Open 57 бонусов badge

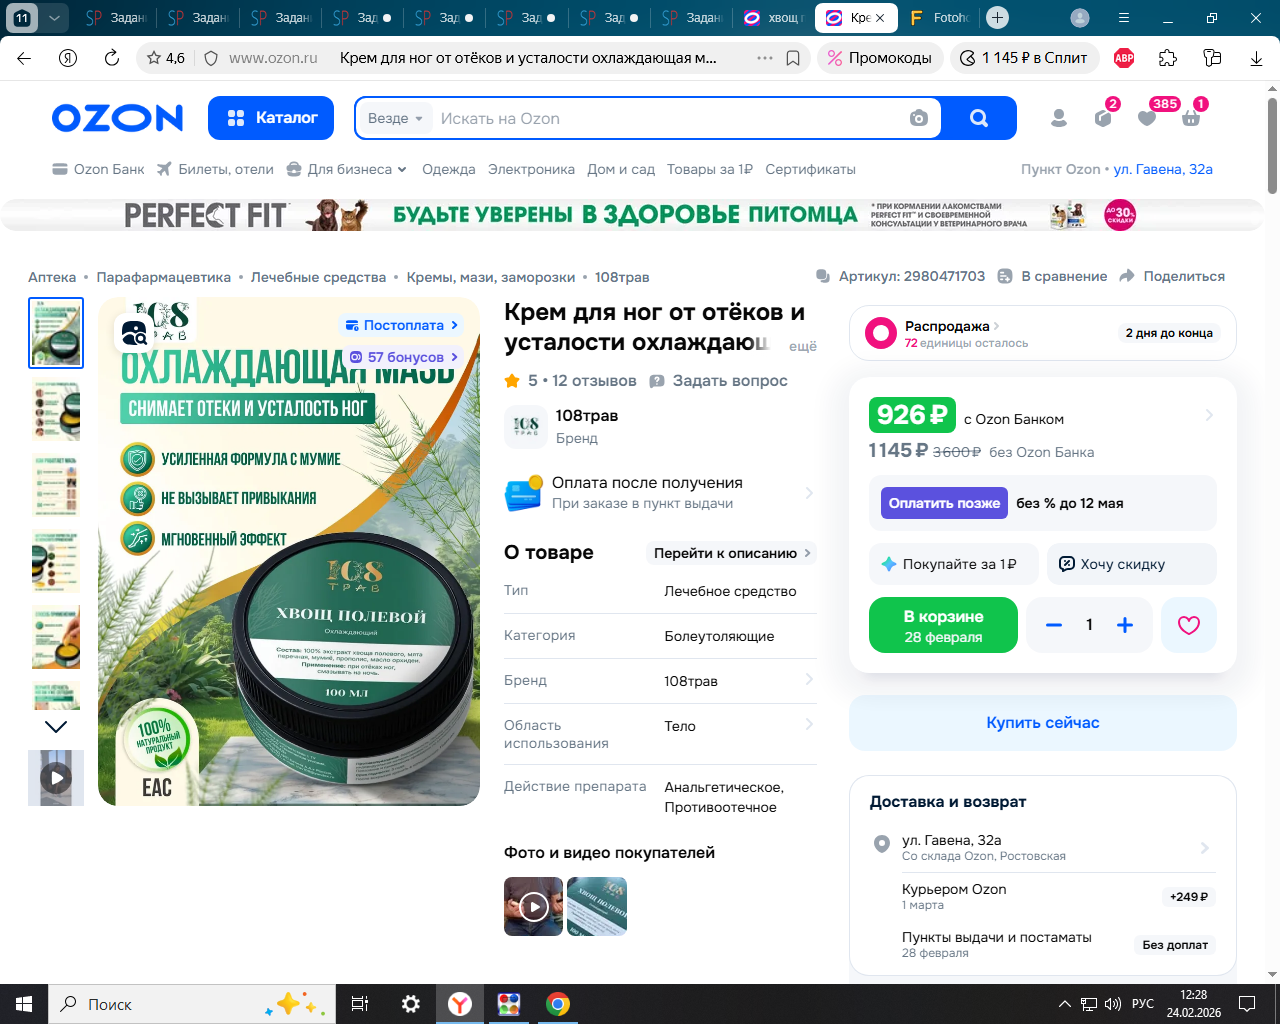tap(404, 357)
